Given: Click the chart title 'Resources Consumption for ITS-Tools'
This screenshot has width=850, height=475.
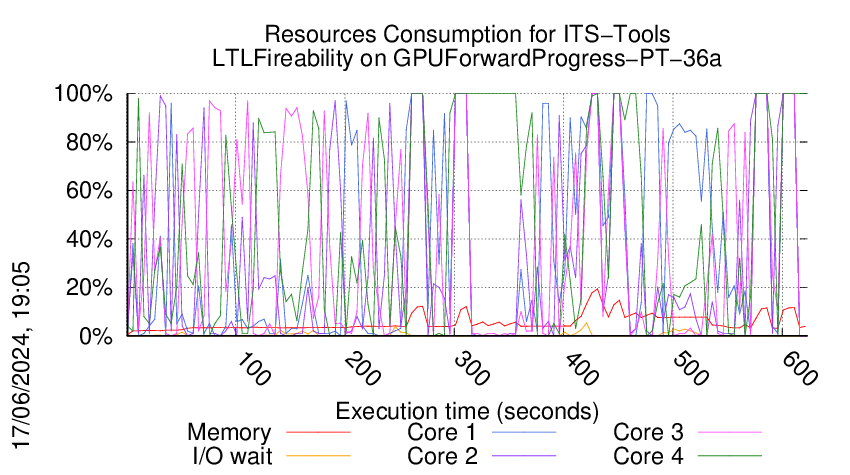Looking at the screenshot, I should pos(467,34).
